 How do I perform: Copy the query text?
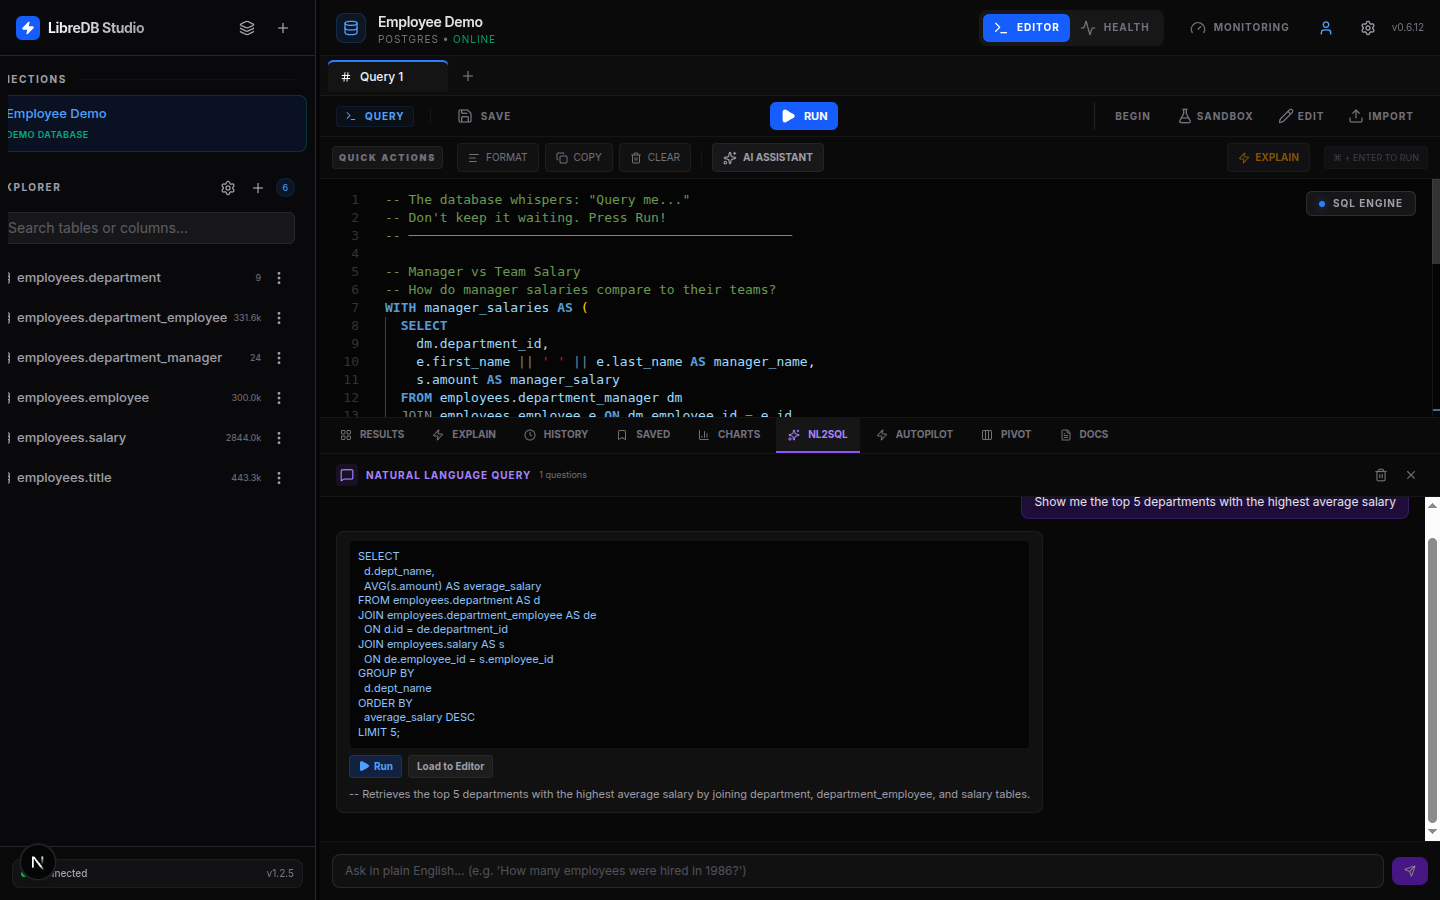click(x=579, y=158)
